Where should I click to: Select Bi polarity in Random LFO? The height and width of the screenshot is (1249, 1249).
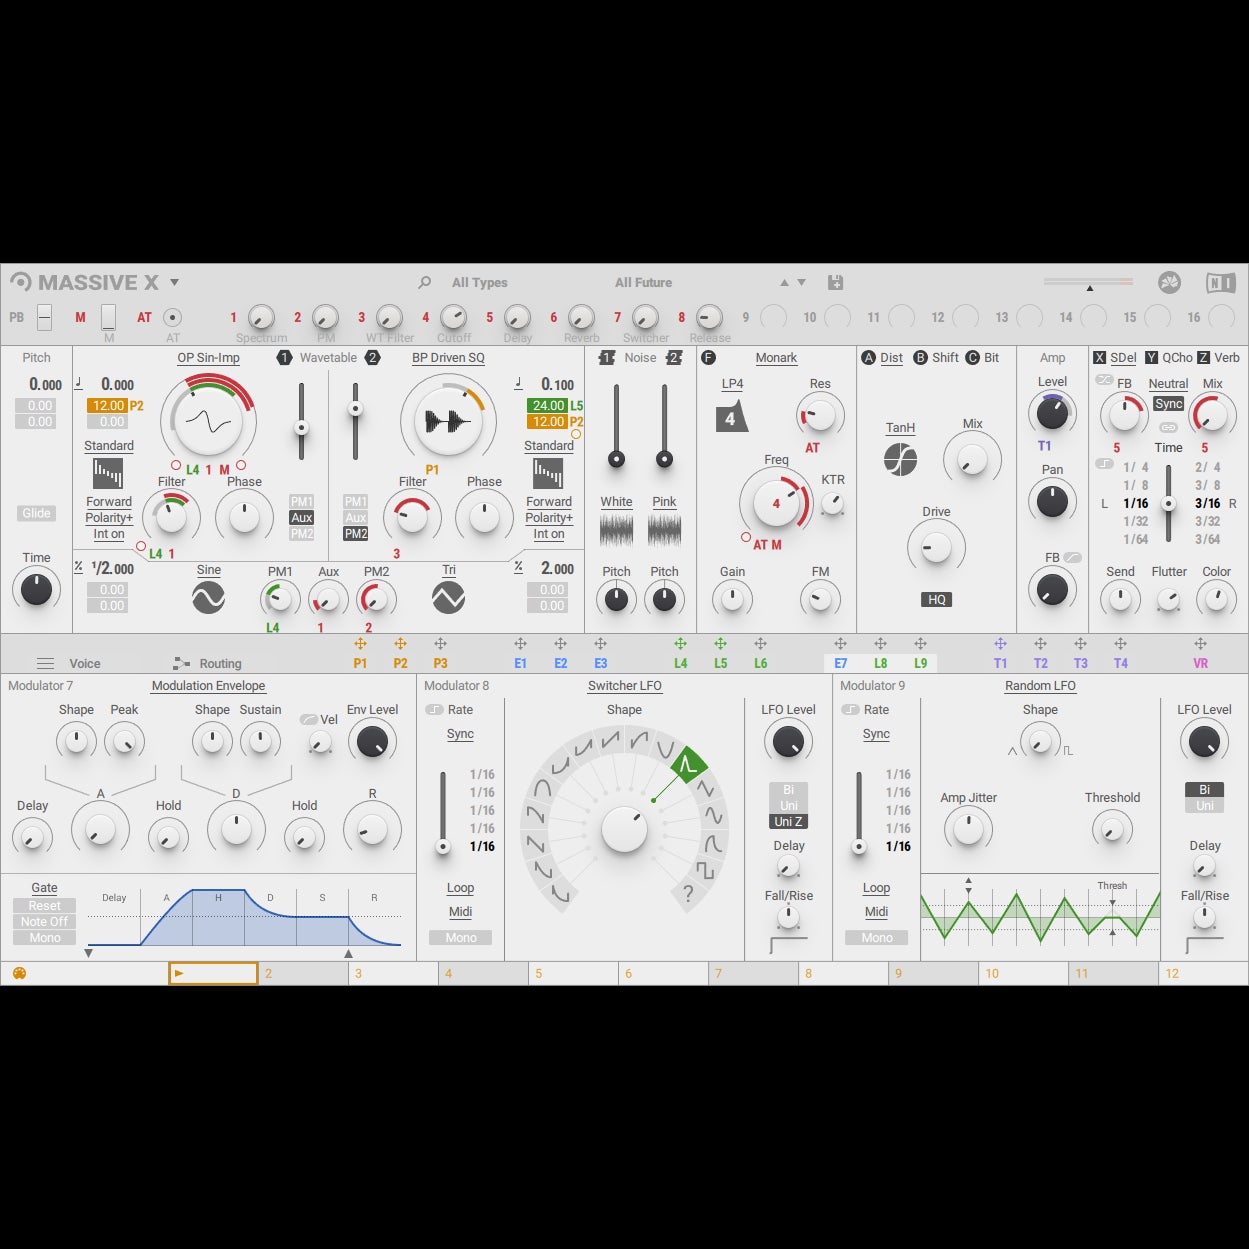pyautogui.click(x=1204, y=790)
